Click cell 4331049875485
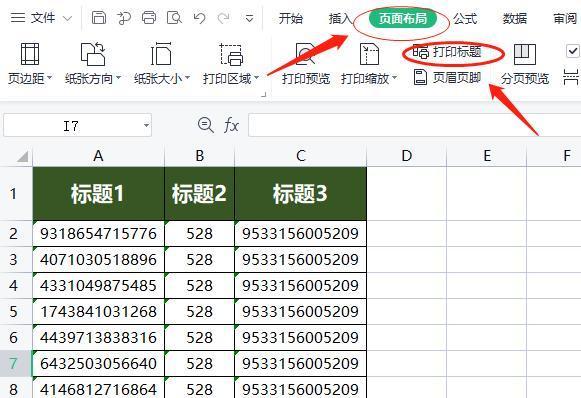581x398 pixels. point(98,285)
